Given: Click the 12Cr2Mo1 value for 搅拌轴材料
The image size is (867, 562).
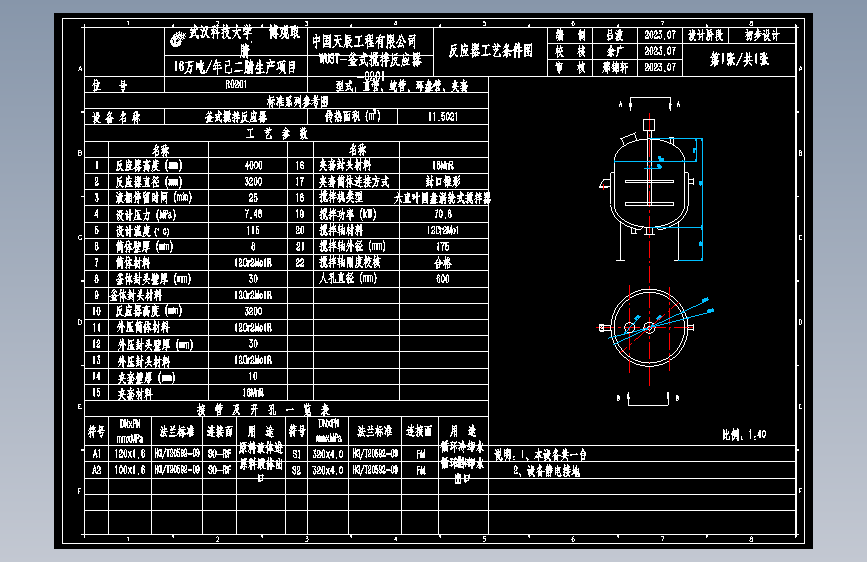Looking at the screenshot, I should point(443,230).
